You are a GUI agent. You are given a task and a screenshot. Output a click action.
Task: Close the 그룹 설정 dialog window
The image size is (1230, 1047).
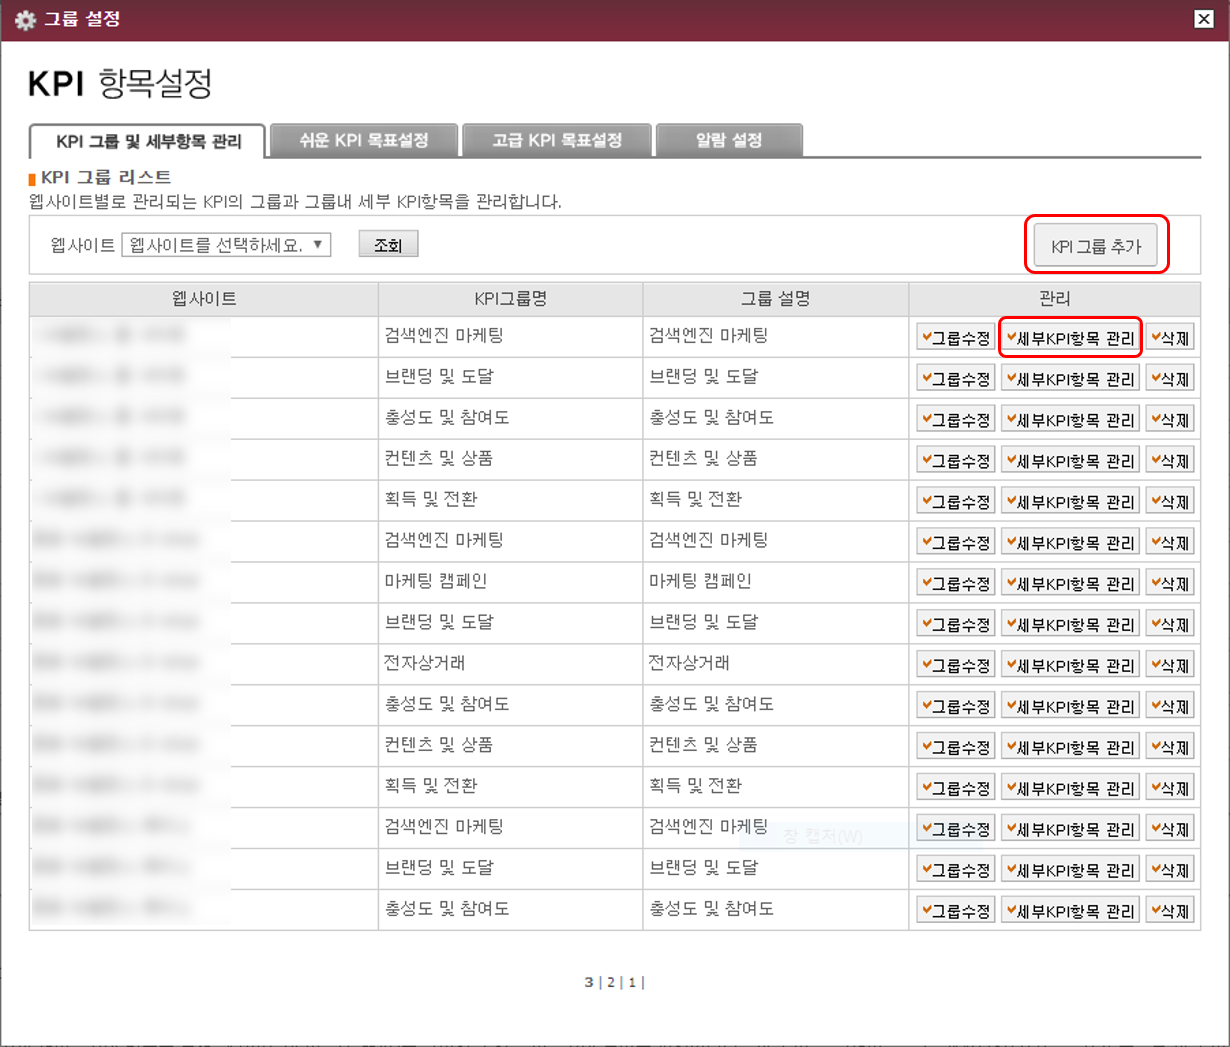coord(1204,19)
